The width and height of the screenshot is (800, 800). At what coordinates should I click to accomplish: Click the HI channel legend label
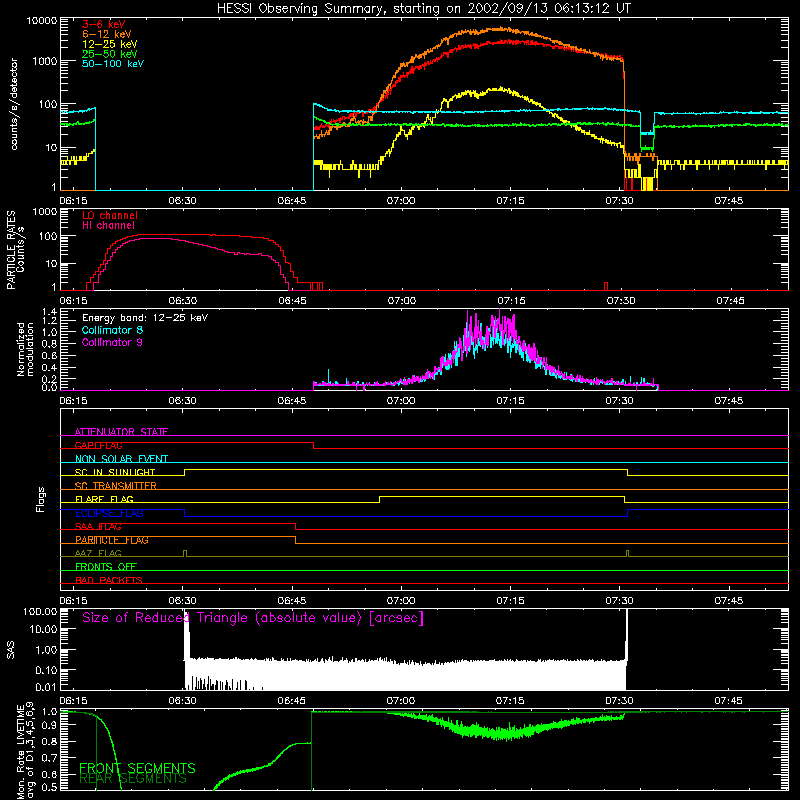[109, 226]
